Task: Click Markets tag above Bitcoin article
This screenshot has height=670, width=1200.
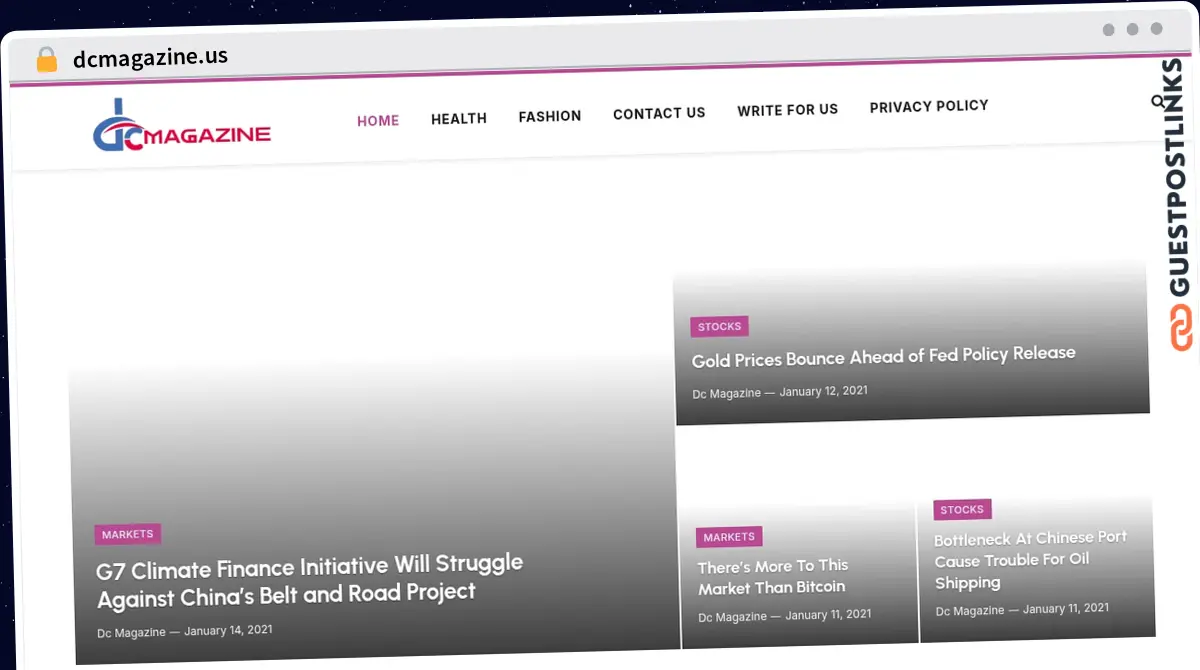Action: point(729,537)
